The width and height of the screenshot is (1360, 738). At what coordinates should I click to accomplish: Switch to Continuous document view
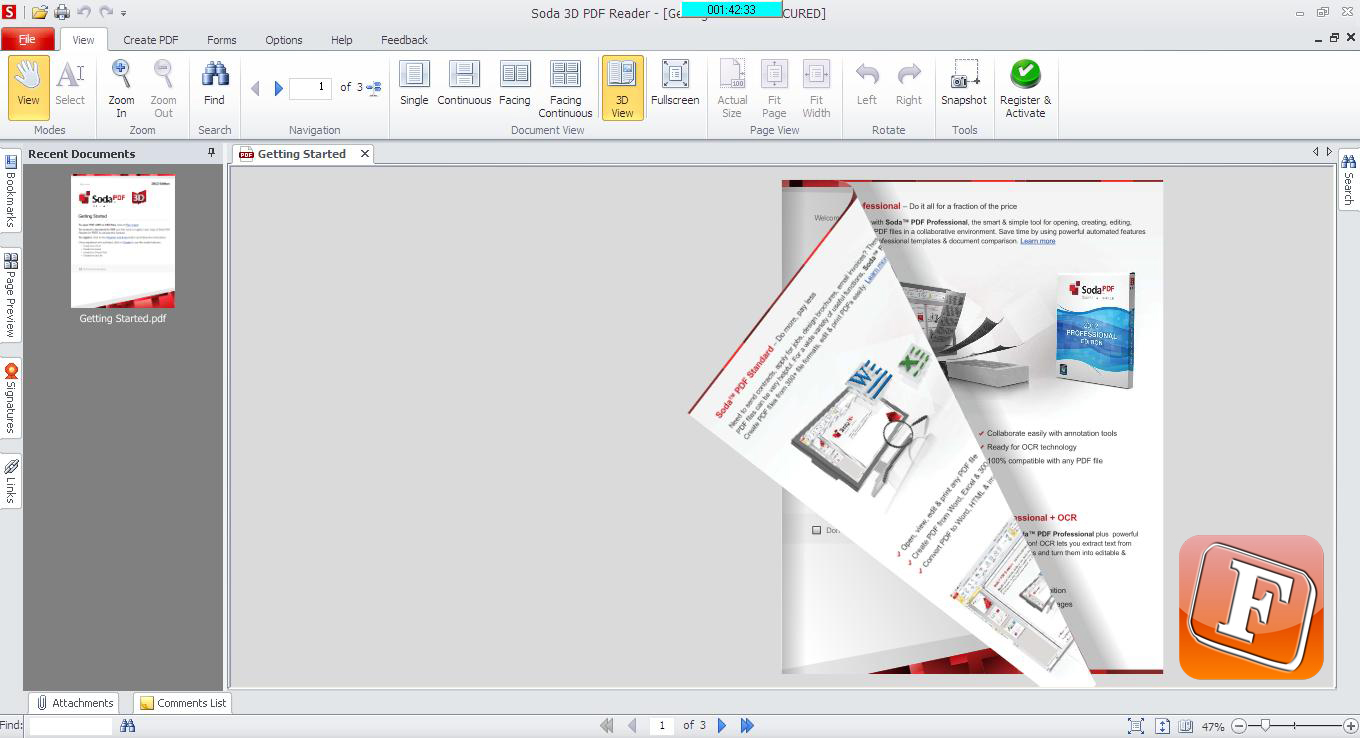click(464, 83)
